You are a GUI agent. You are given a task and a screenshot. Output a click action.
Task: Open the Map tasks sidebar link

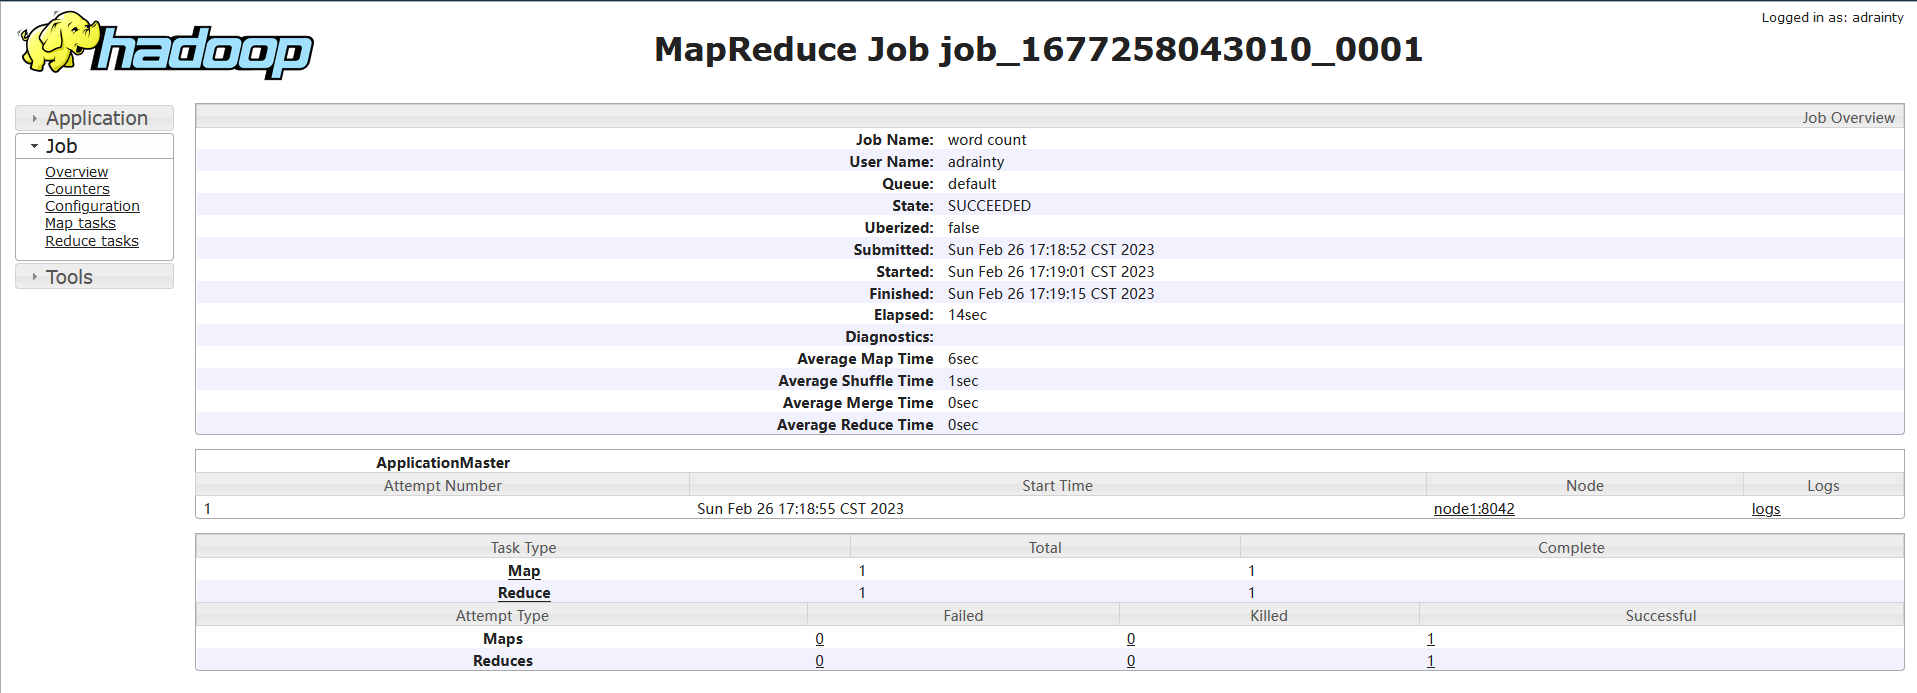click(x=80, y=223)
